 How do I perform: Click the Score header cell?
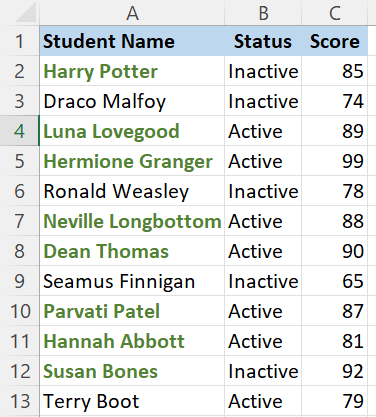tap(335, 41)
